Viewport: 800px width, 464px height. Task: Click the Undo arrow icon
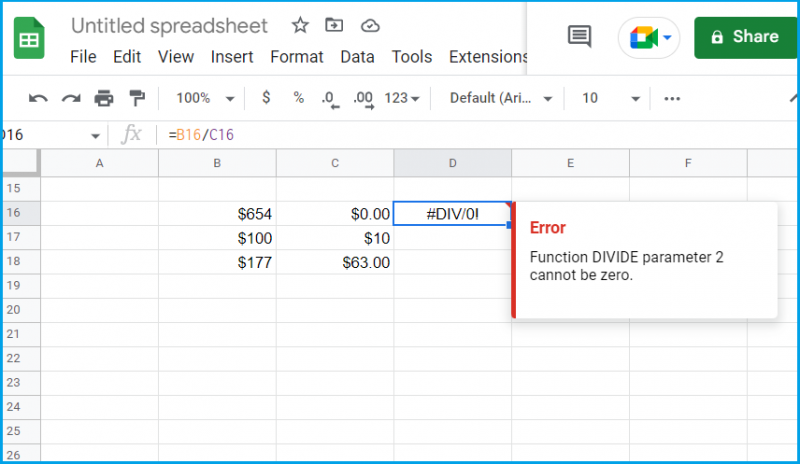click(38, 98)
